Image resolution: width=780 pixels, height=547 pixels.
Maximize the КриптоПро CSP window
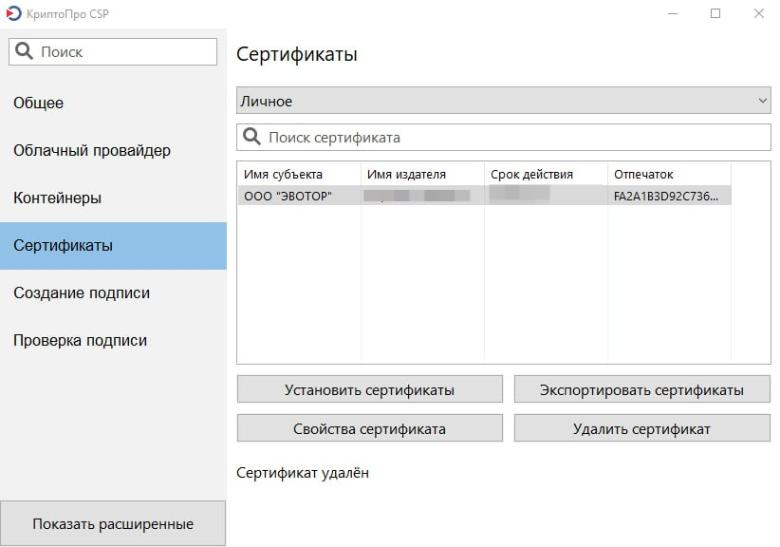[x=715, y=13]
